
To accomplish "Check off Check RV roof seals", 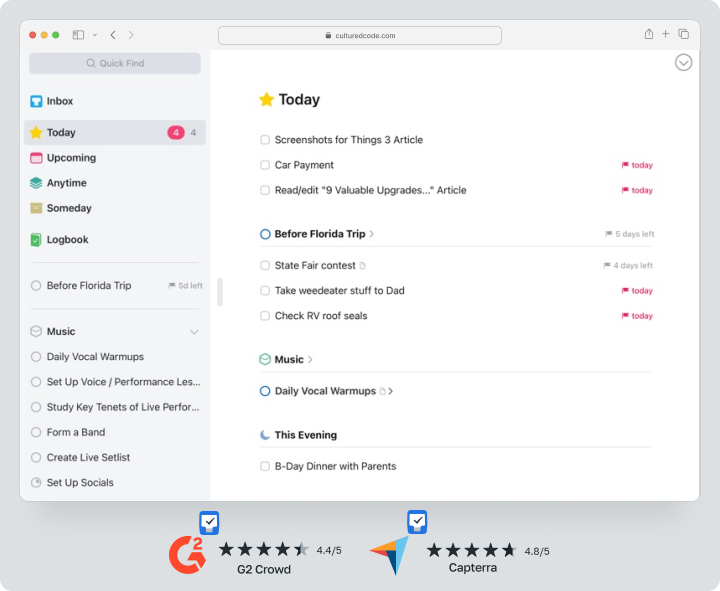I will [x=265, y=316].
